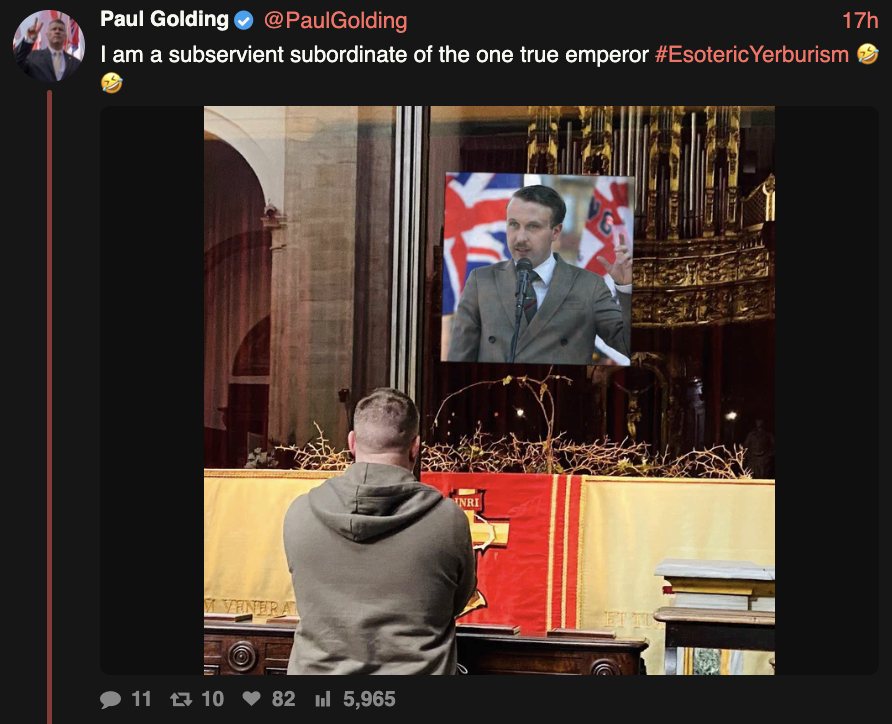Open the author's round profile avatar

coord(49,45)
